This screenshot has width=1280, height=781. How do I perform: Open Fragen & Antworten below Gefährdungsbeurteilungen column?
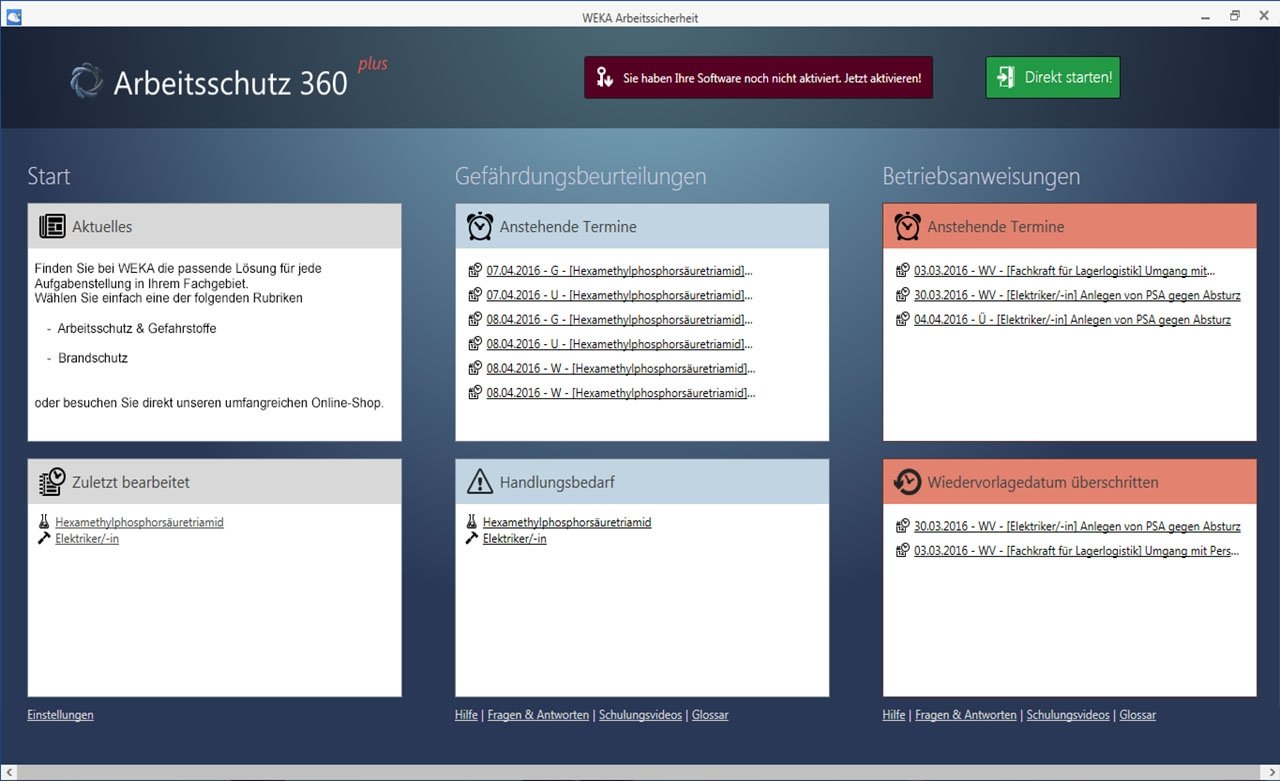538,715
